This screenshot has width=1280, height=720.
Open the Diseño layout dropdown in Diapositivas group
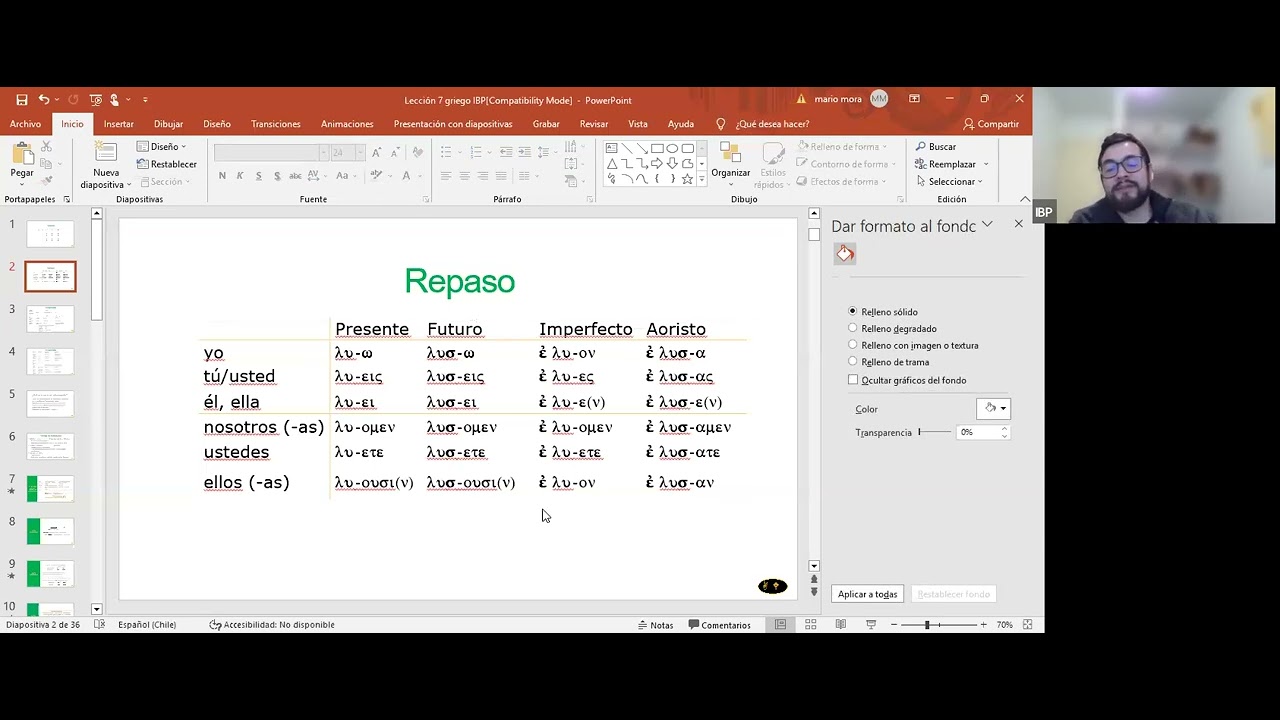(162, 147)
